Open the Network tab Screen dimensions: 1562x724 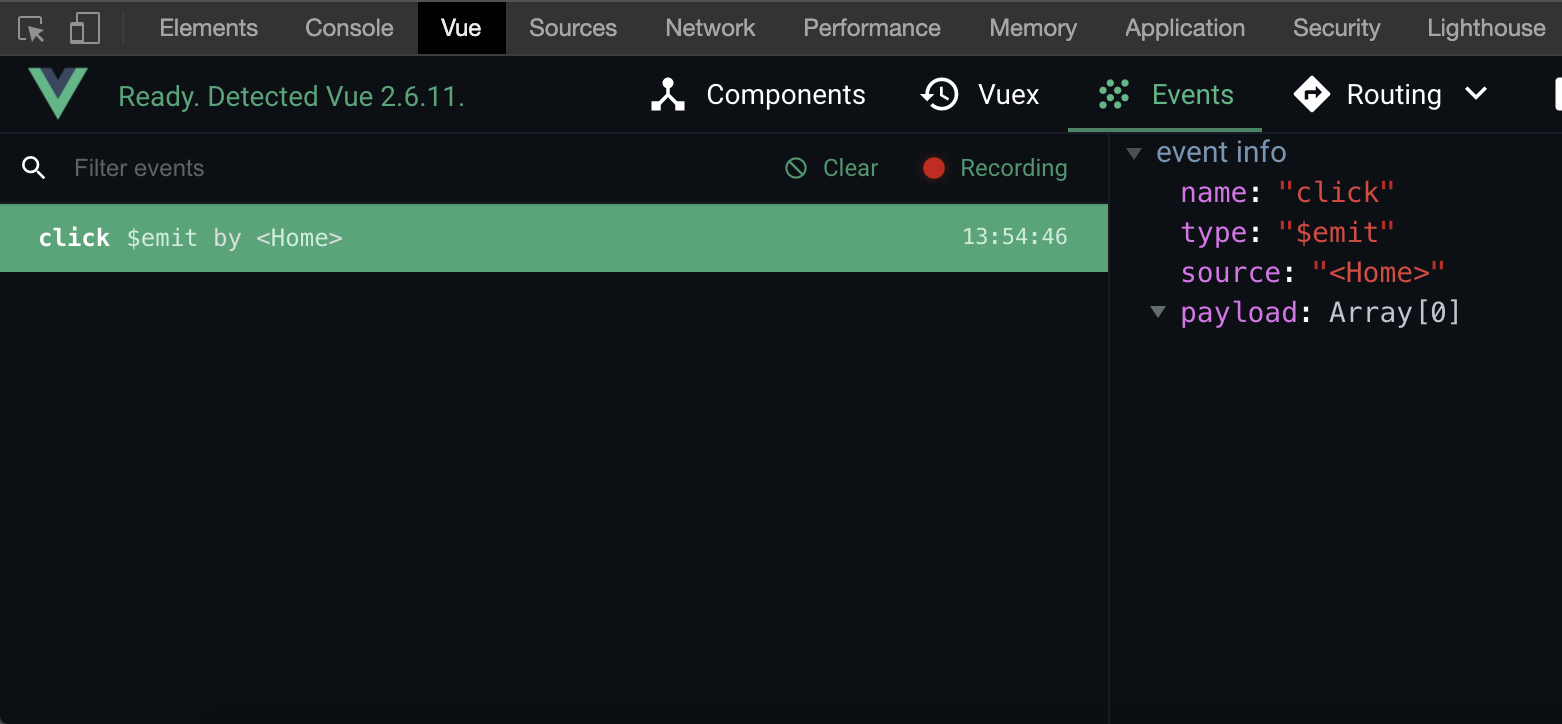coord(710,28)
